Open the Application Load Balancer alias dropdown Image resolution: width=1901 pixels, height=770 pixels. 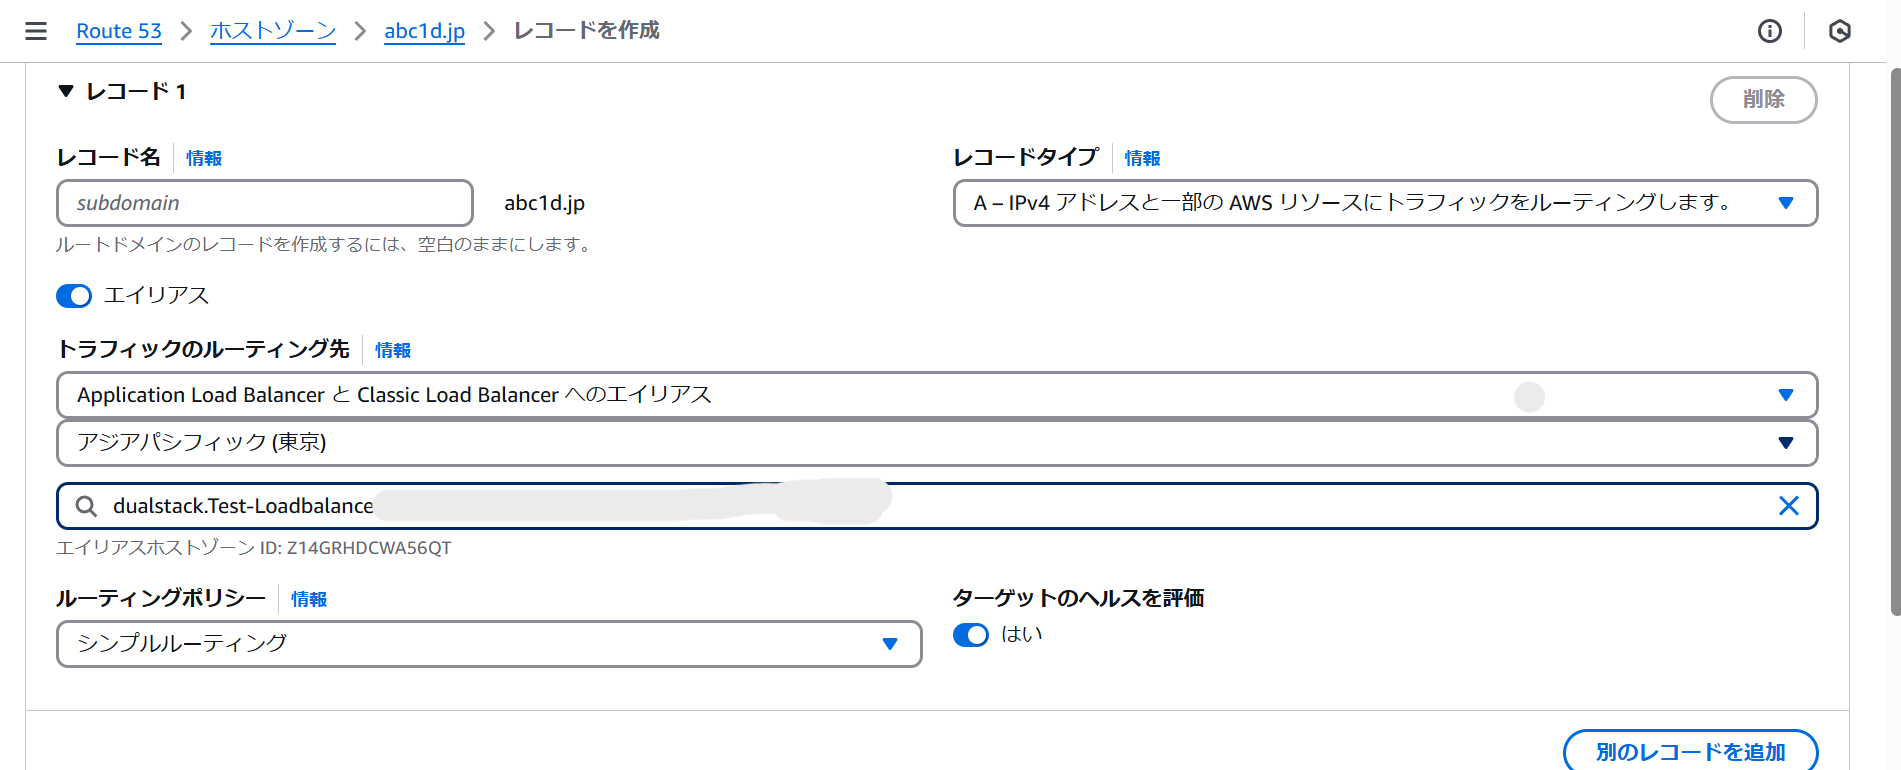(x=937, y=395)
